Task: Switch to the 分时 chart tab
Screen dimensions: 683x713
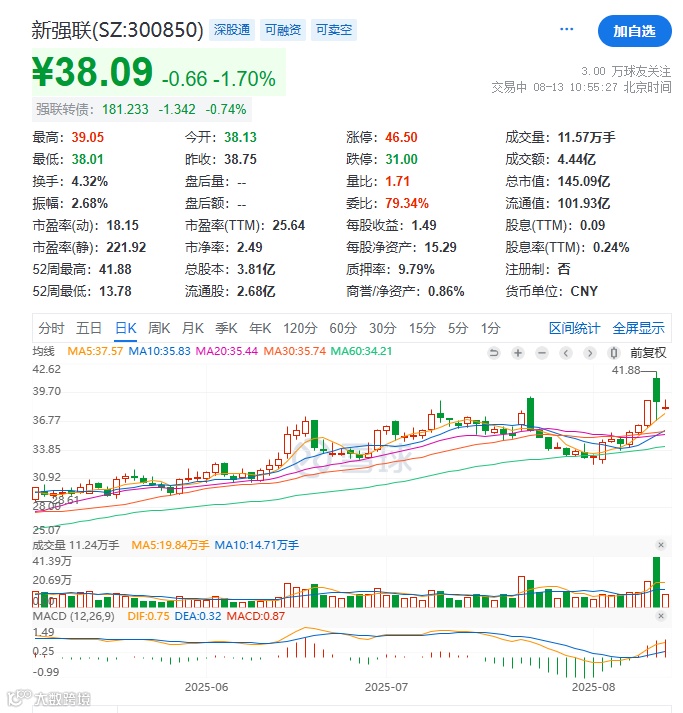Action: point(51,328)
